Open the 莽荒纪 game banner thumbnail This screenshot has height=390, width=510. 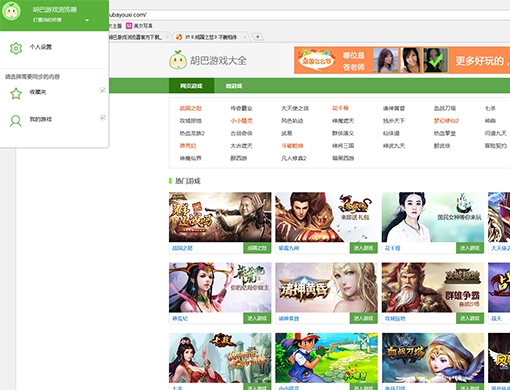click(220, 287)
